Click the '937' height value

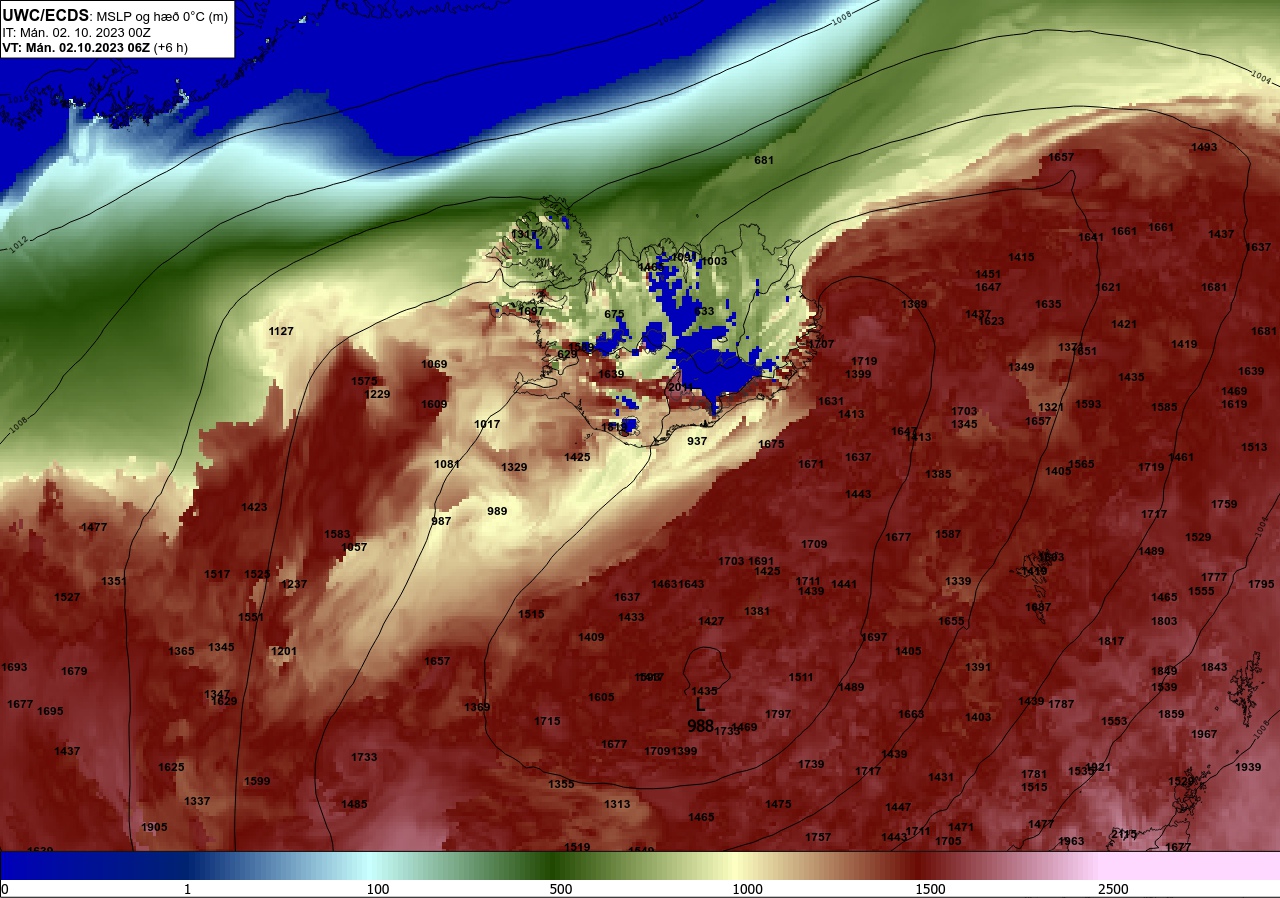coord(697,441)
